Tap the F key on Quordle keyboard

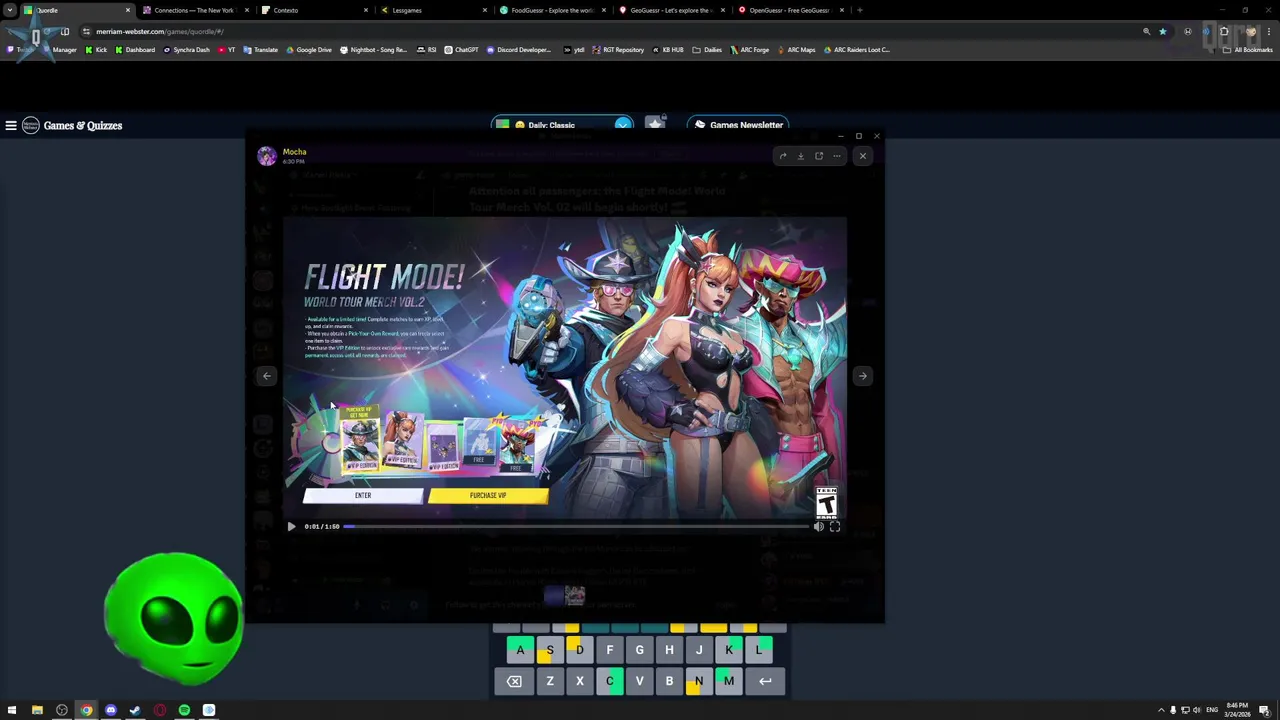pos(609,650)
